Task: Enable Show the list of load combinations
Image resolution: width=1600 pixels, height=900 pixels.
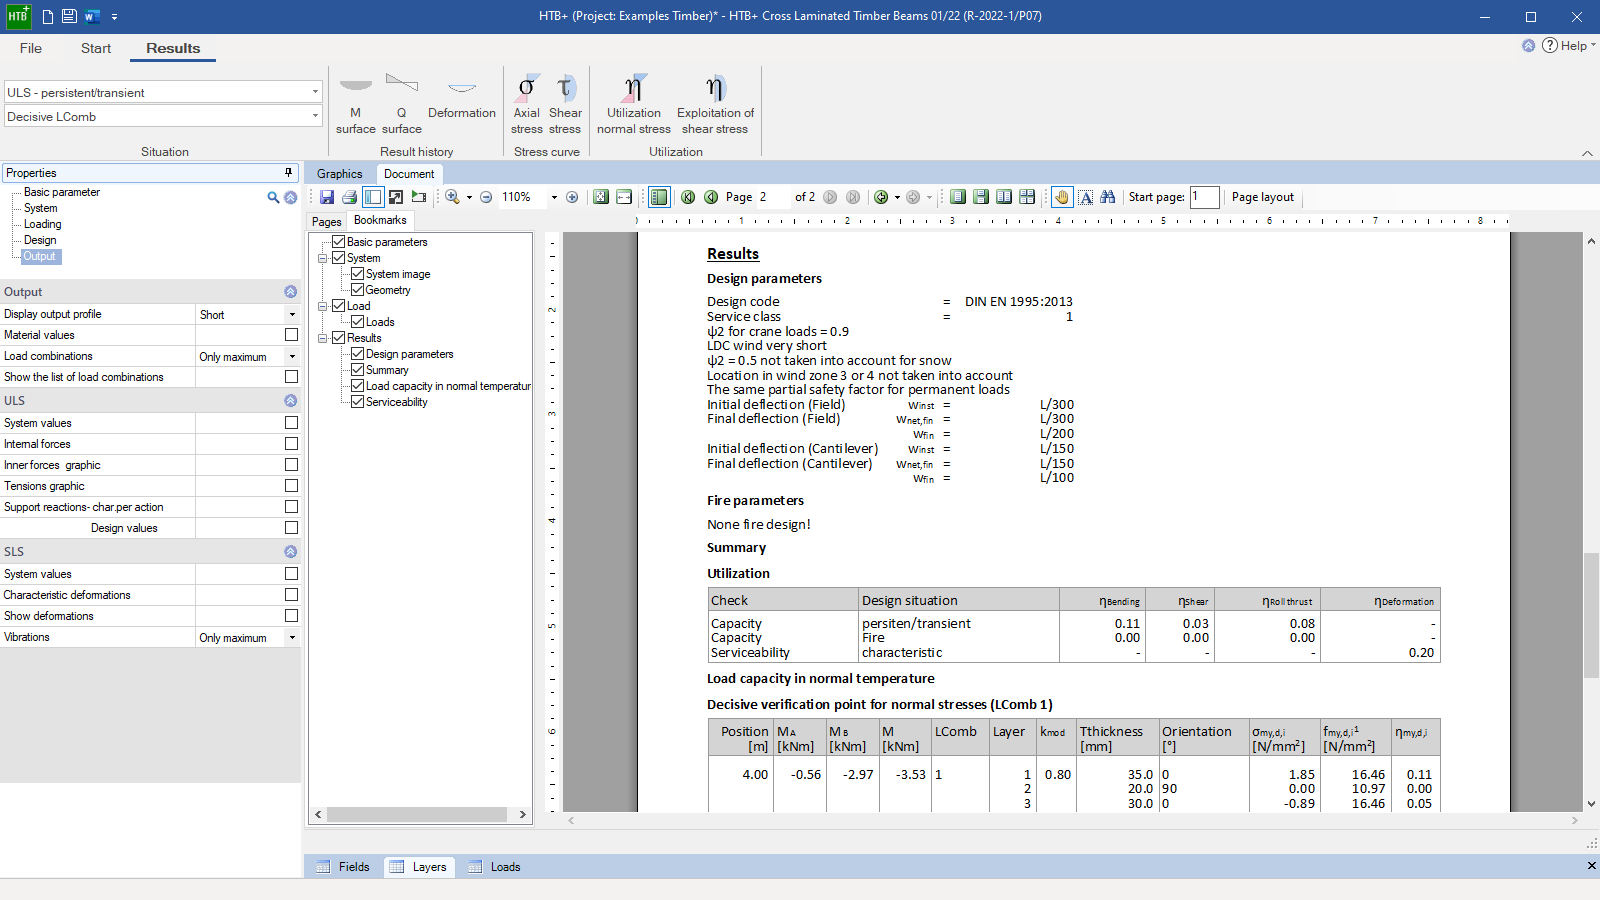Action: point(291,377)
